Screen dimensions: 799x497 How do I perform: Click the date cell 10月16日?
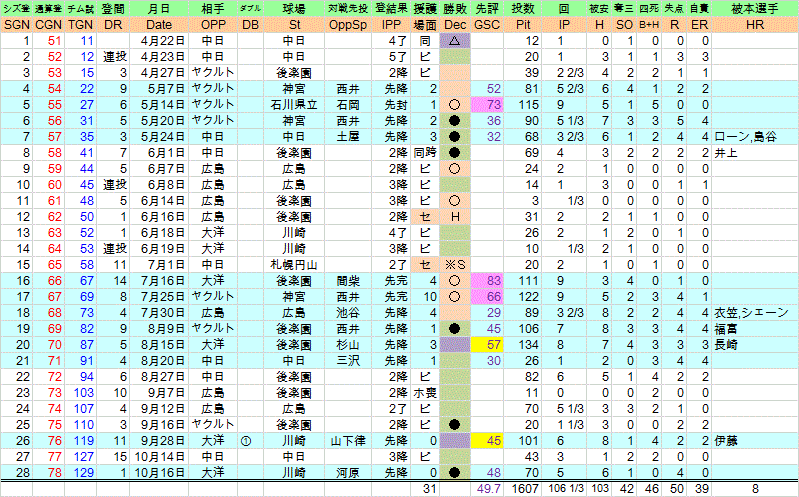pyautogui.click(x=159, y=473)
